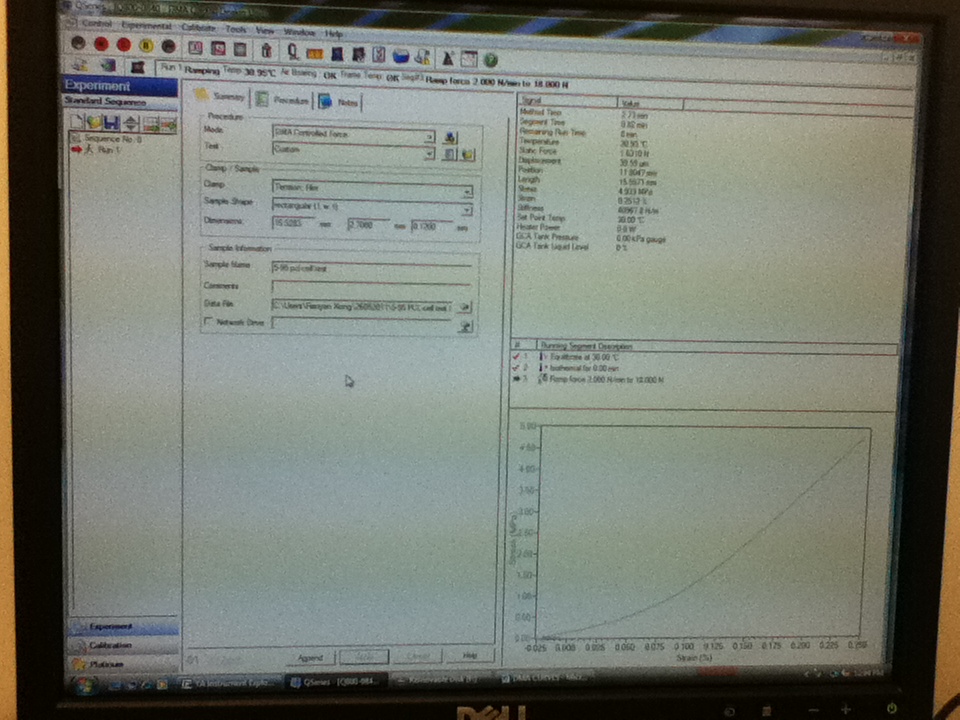Click the browse icon beside Network Drive

(x=465, y=326)
